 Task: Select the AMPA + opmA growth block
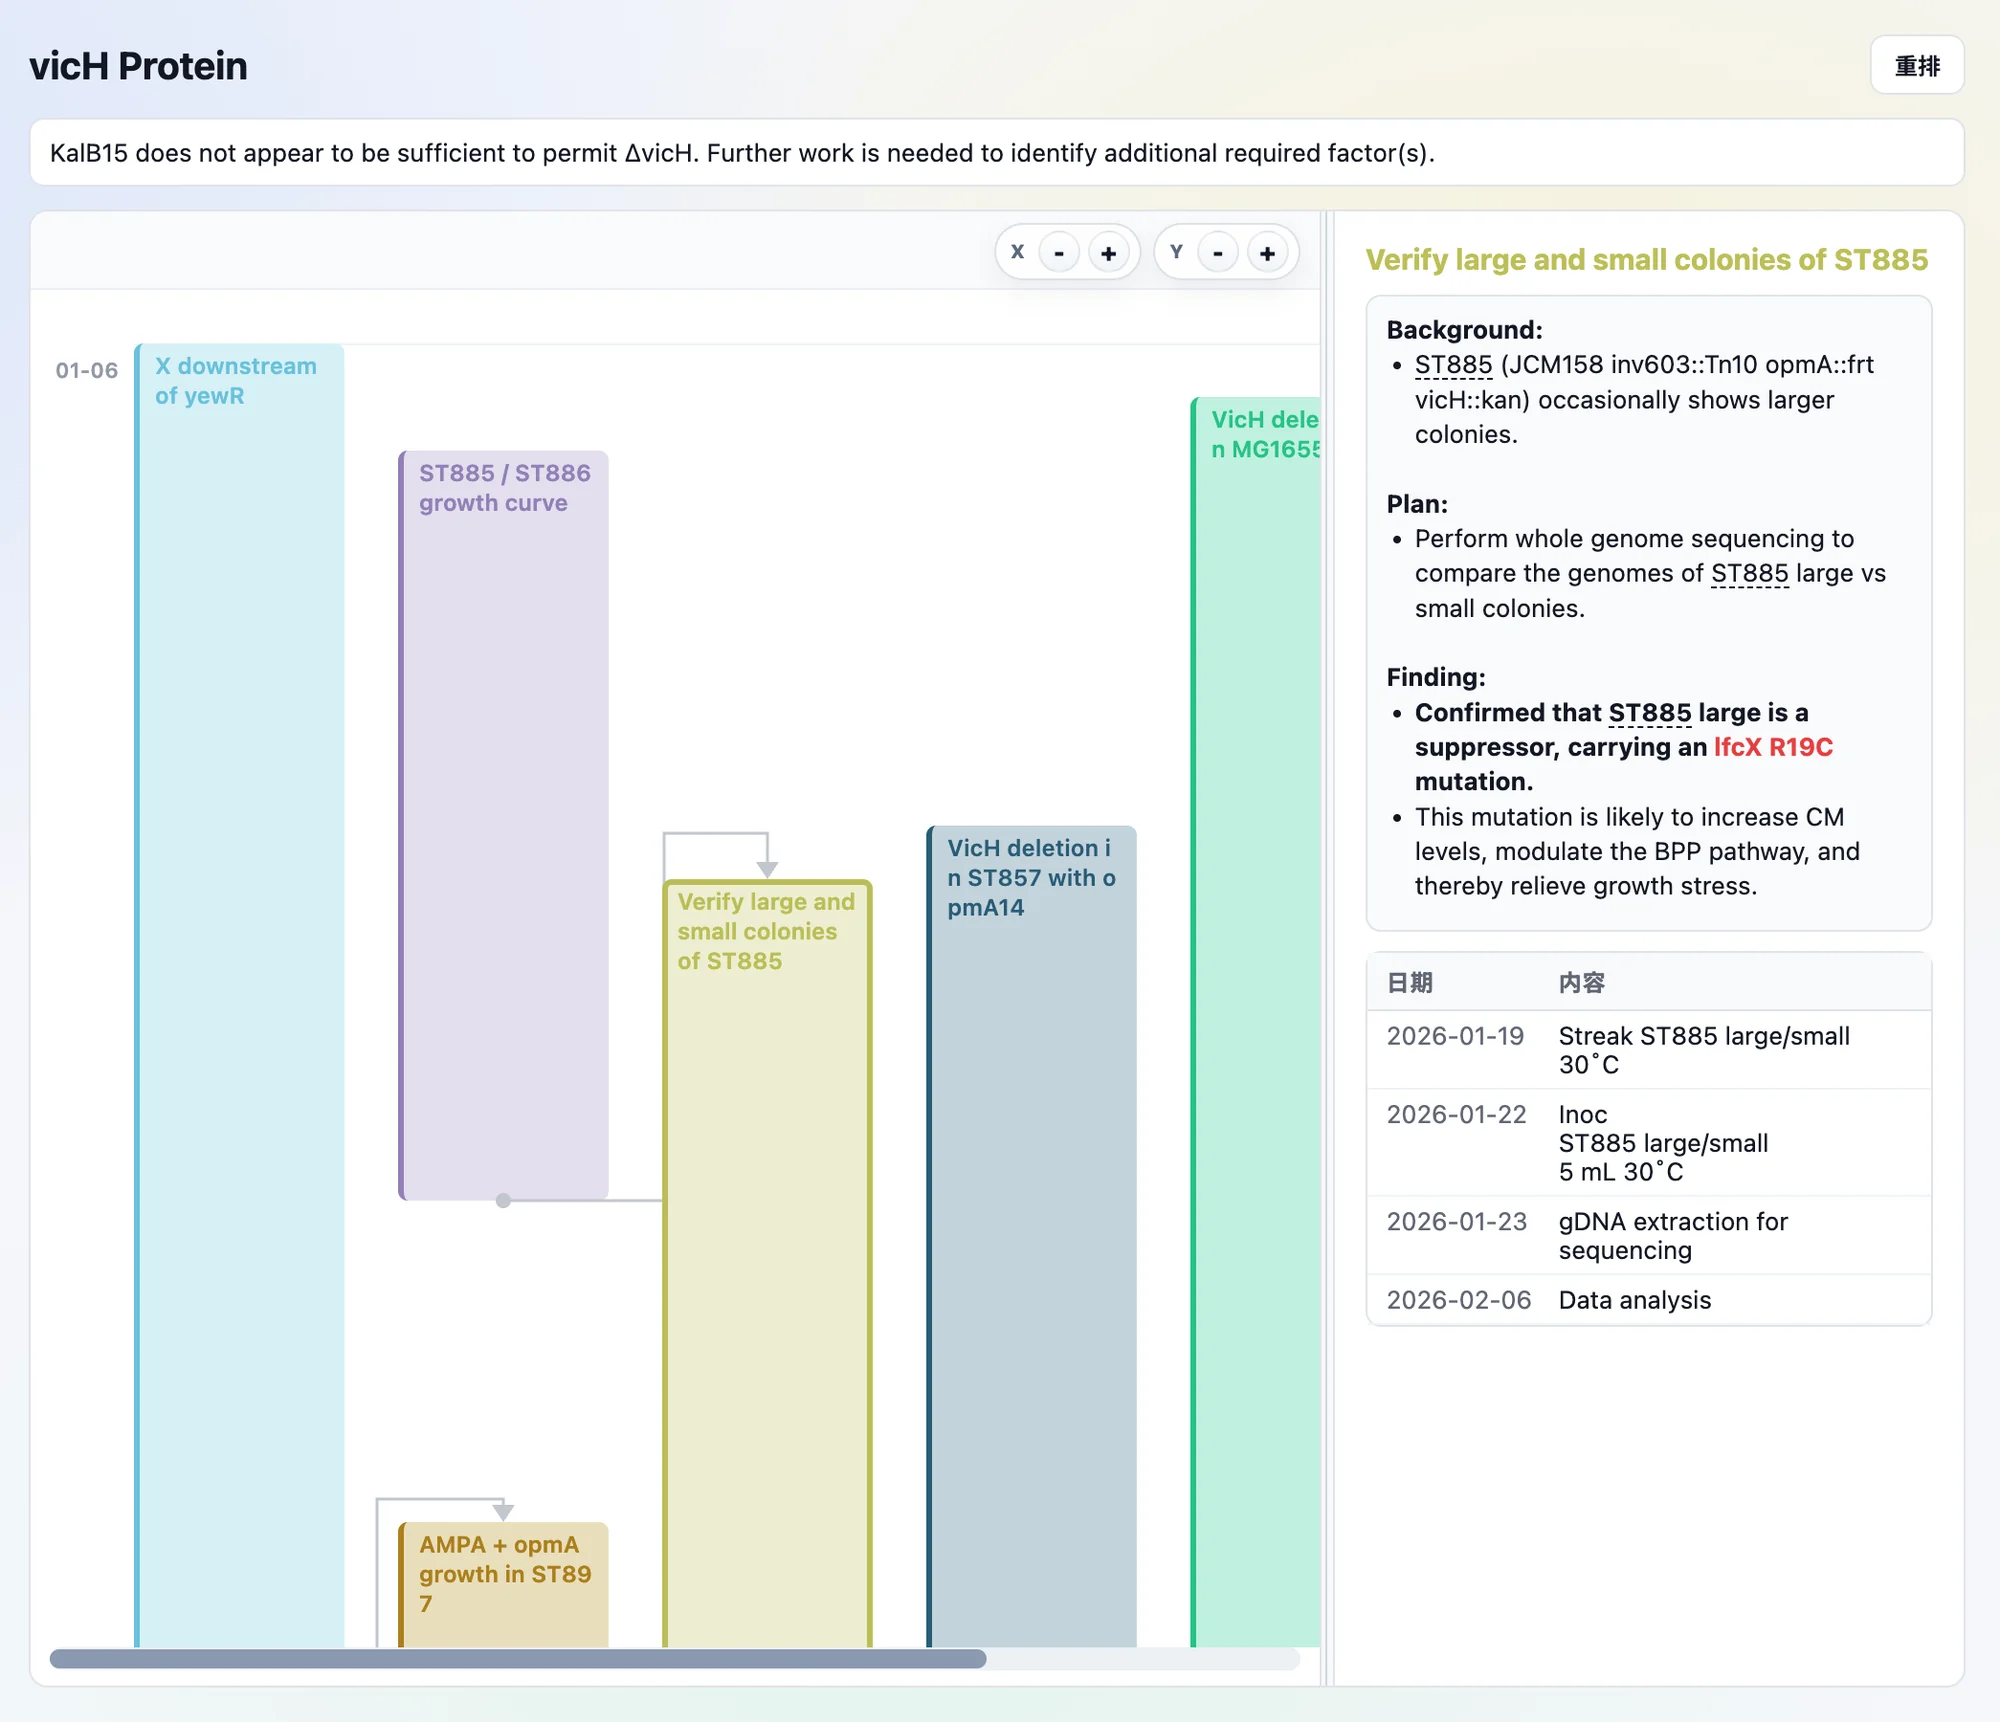[x=503, y=1583]
